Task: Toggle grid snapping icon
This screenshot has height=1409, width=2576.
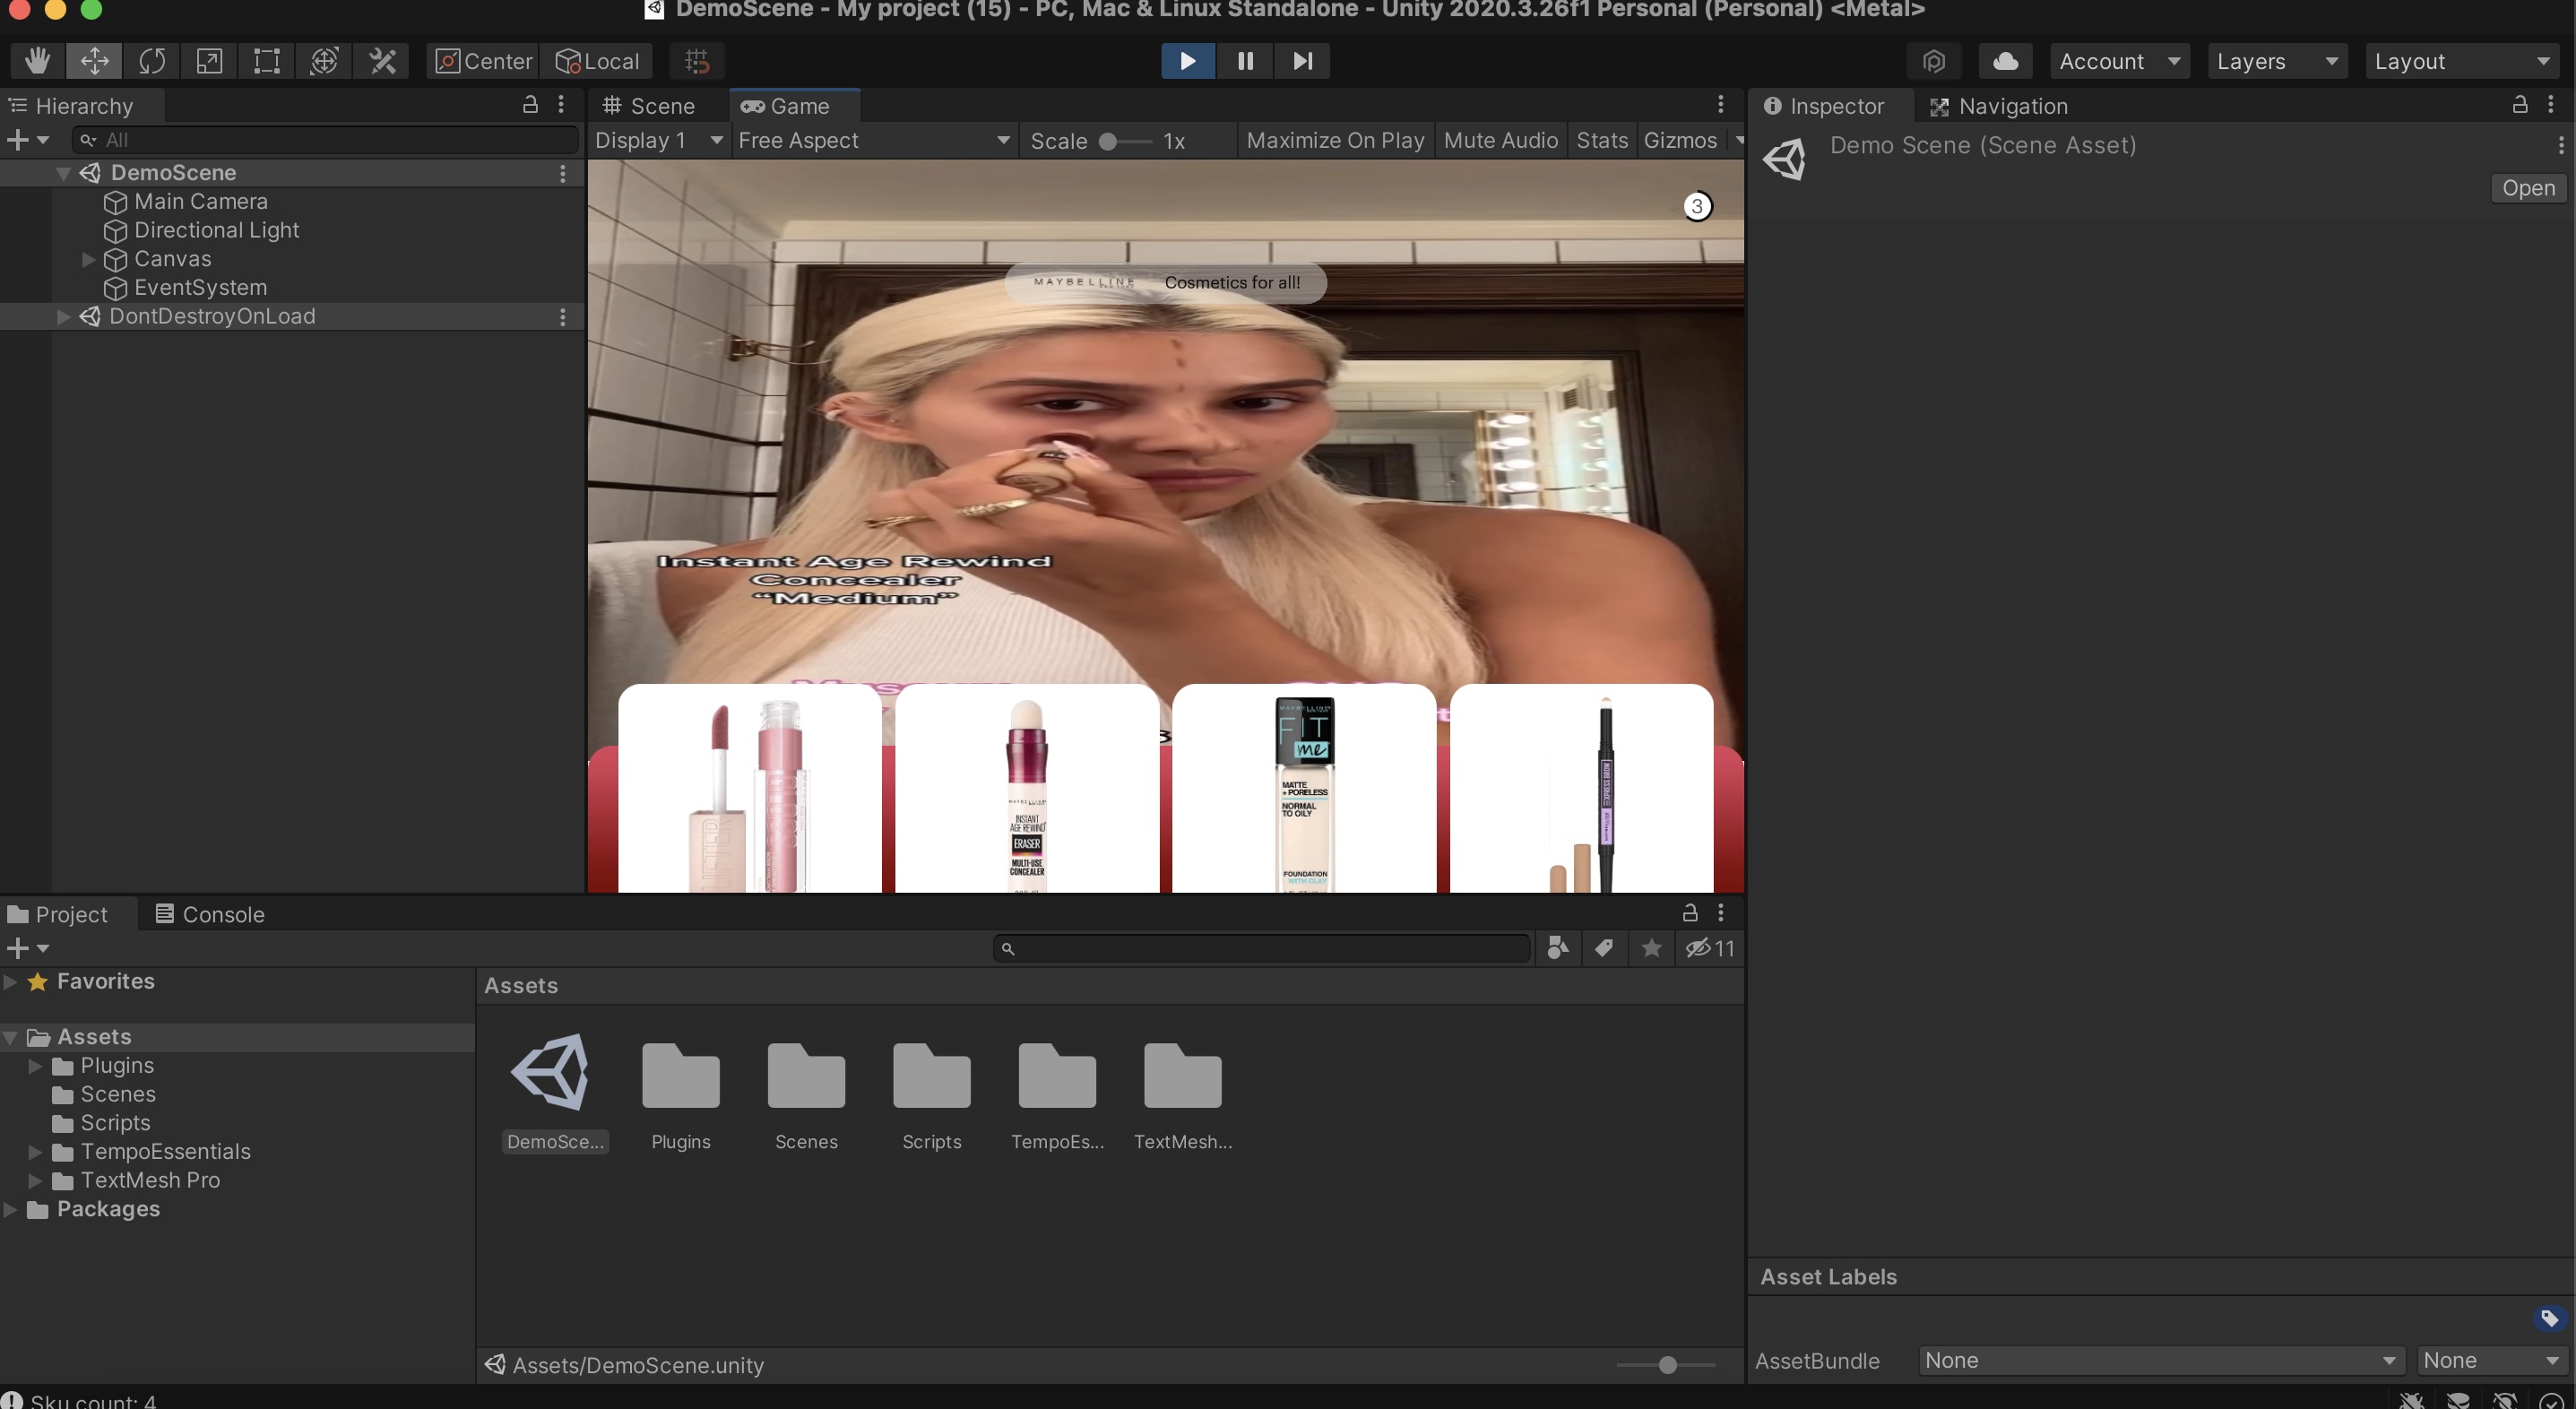Action: point(697,61)
